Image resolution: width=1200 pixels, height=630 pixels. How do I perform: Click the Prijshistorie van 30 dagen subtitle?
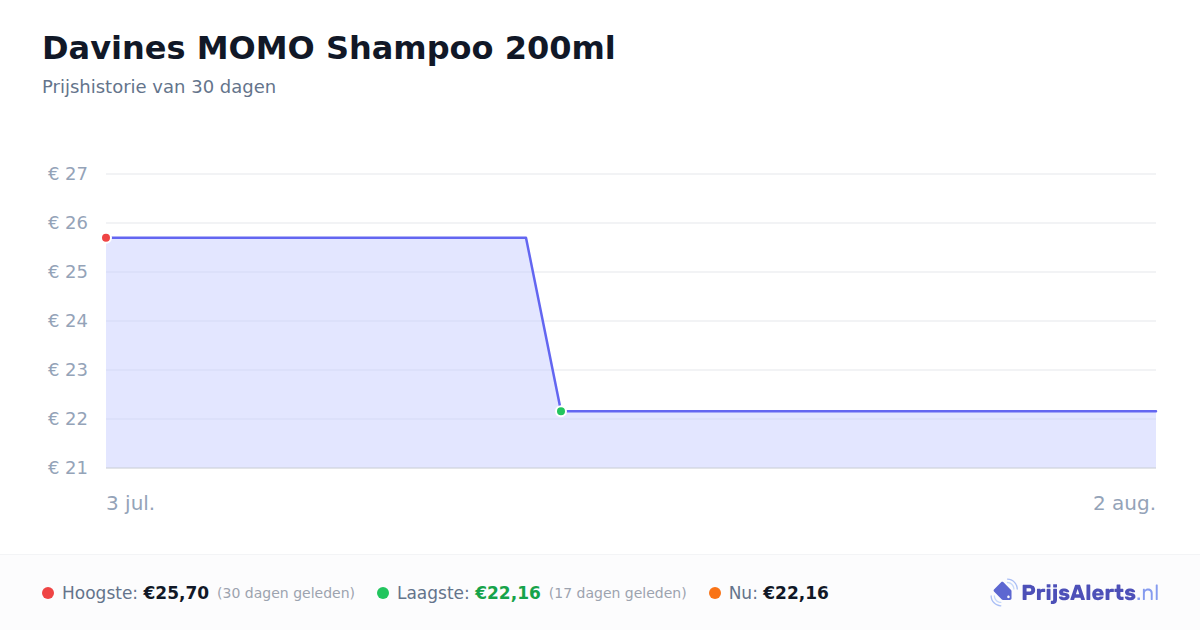coord(159,87)
